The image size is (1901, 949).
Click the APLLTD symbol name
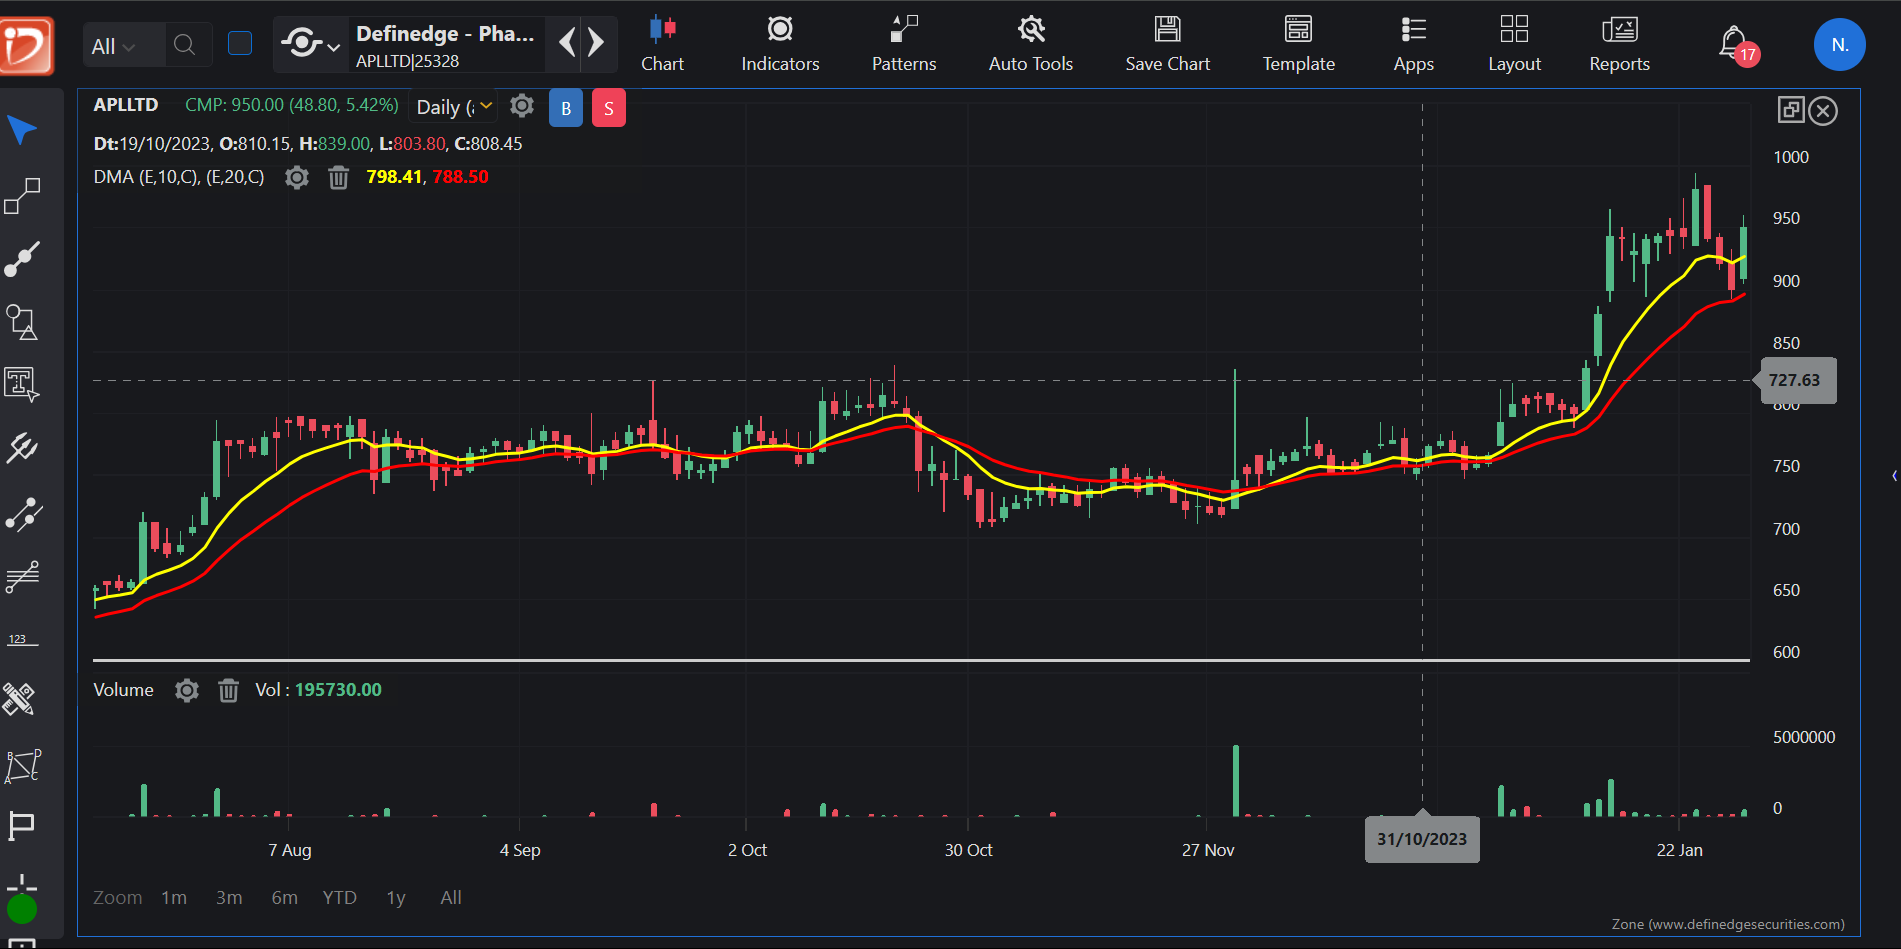click(x=126, y=105)
